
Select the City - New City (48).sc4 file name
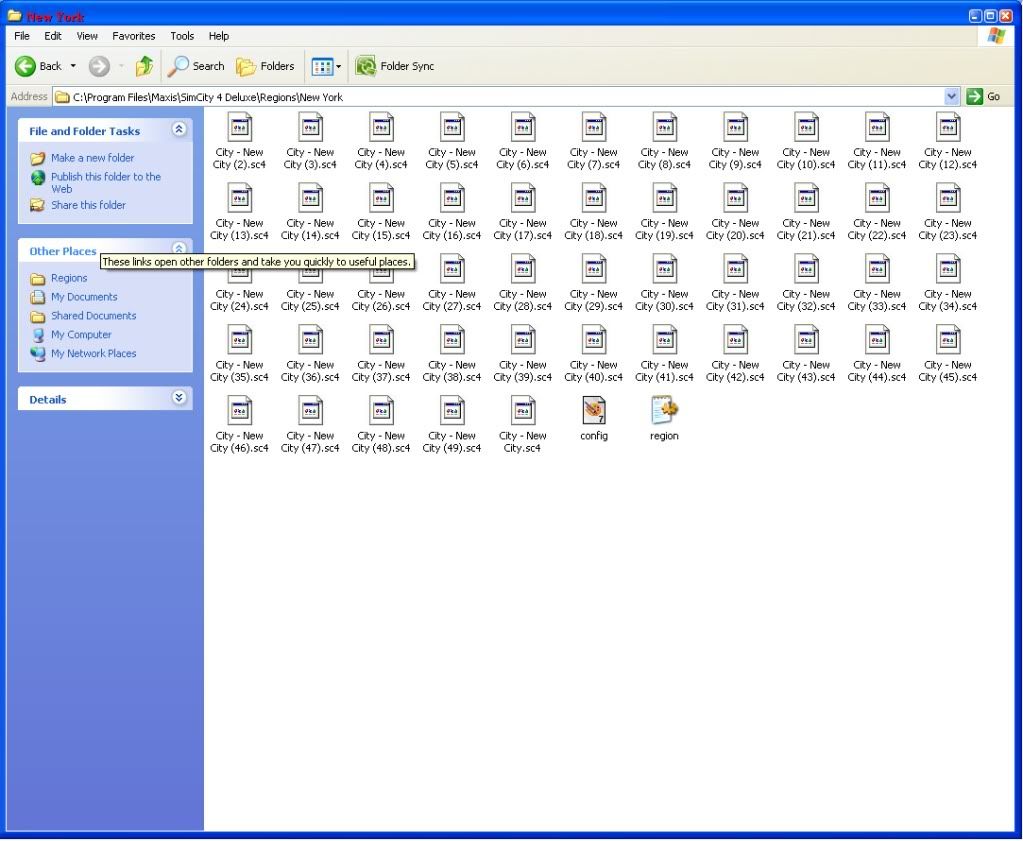(x=381, y=442)
